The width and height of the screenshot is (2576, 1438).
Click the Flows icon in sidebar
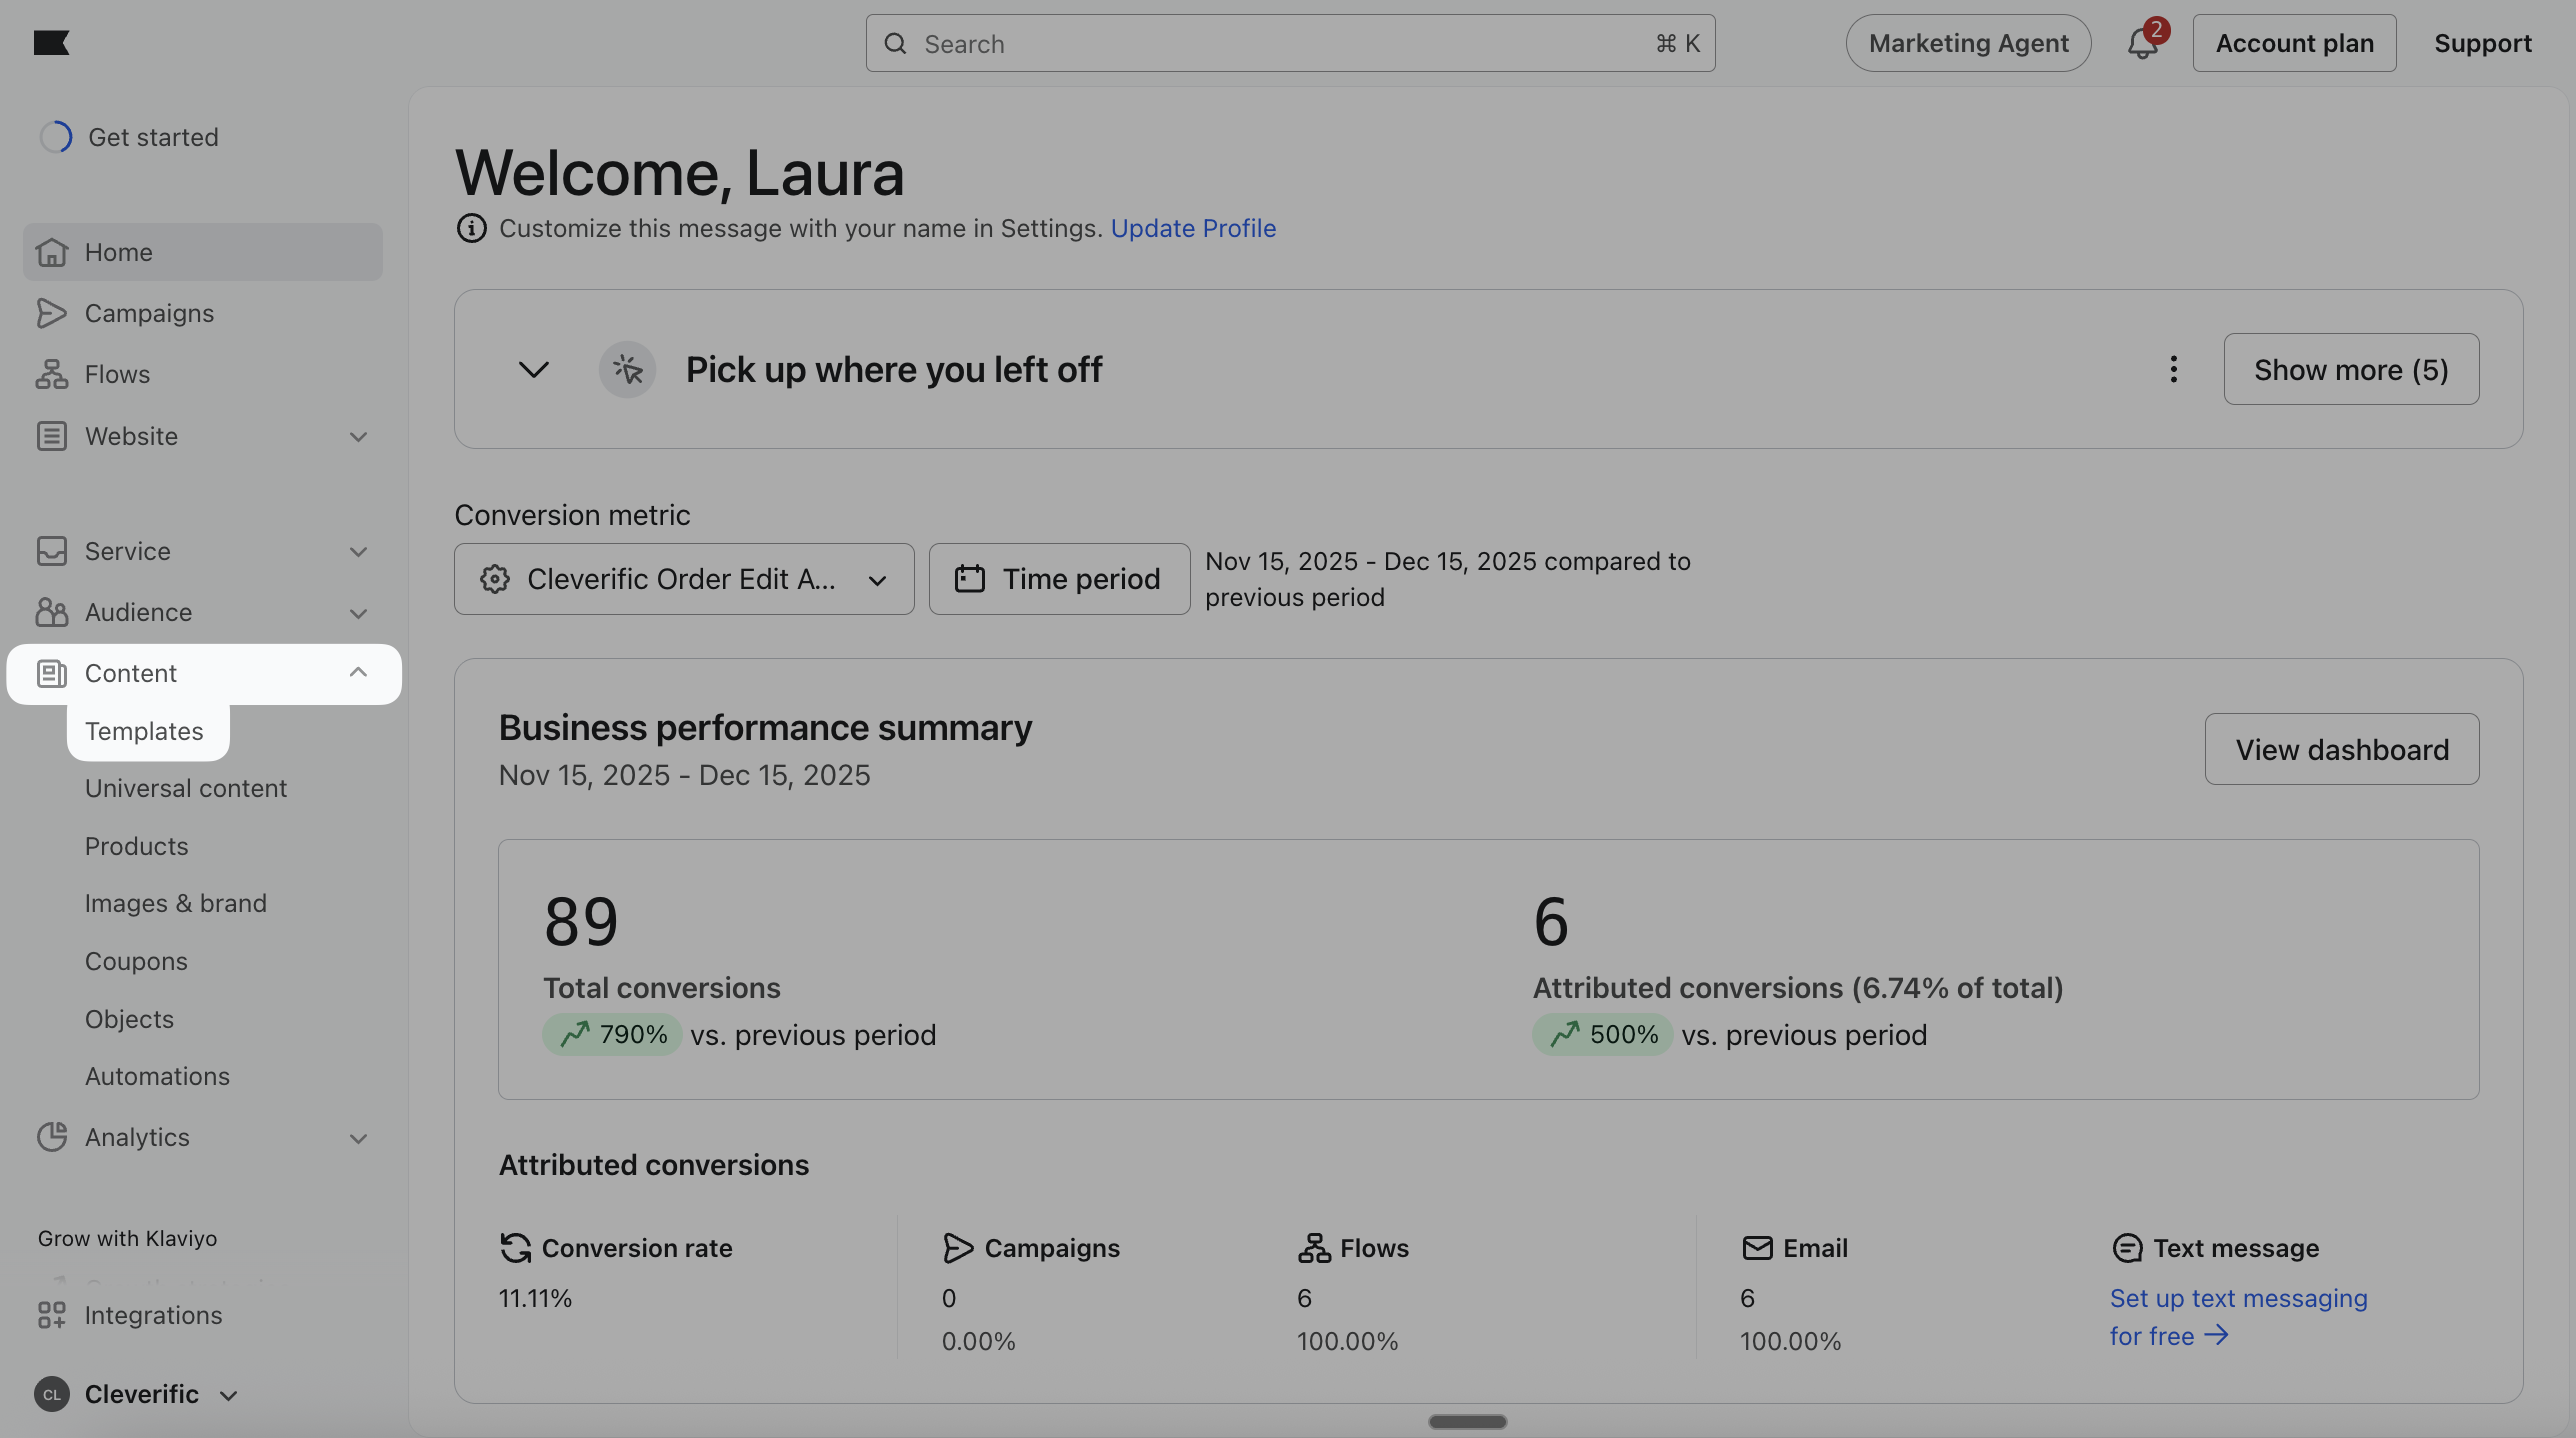52,374
